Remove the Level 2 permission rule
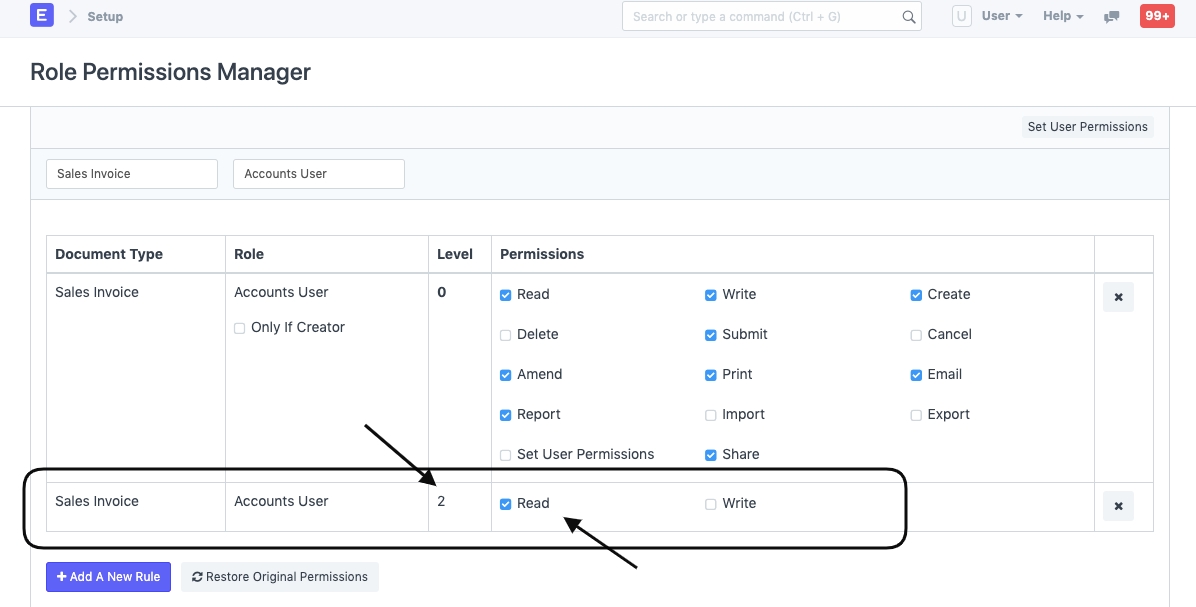This screenshot has height=607, width=1196. [1118, 506]
